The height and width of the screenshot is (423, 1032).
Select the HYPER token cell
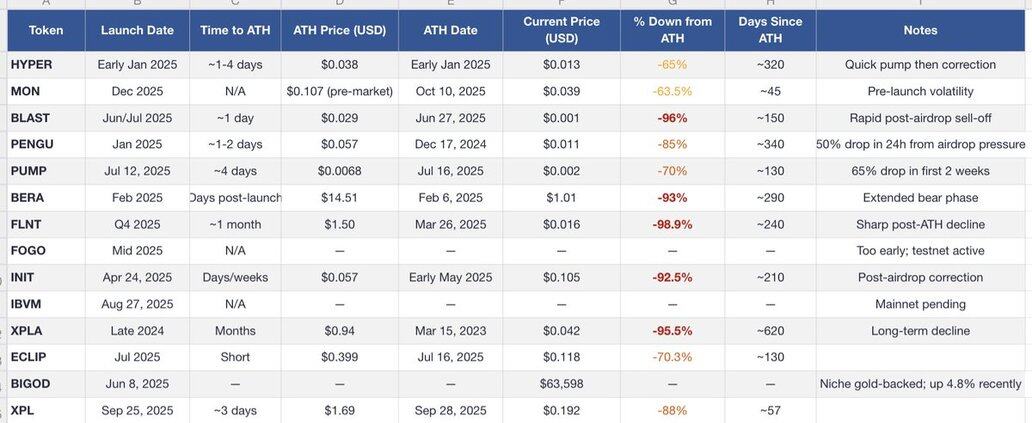click(31, 64)
